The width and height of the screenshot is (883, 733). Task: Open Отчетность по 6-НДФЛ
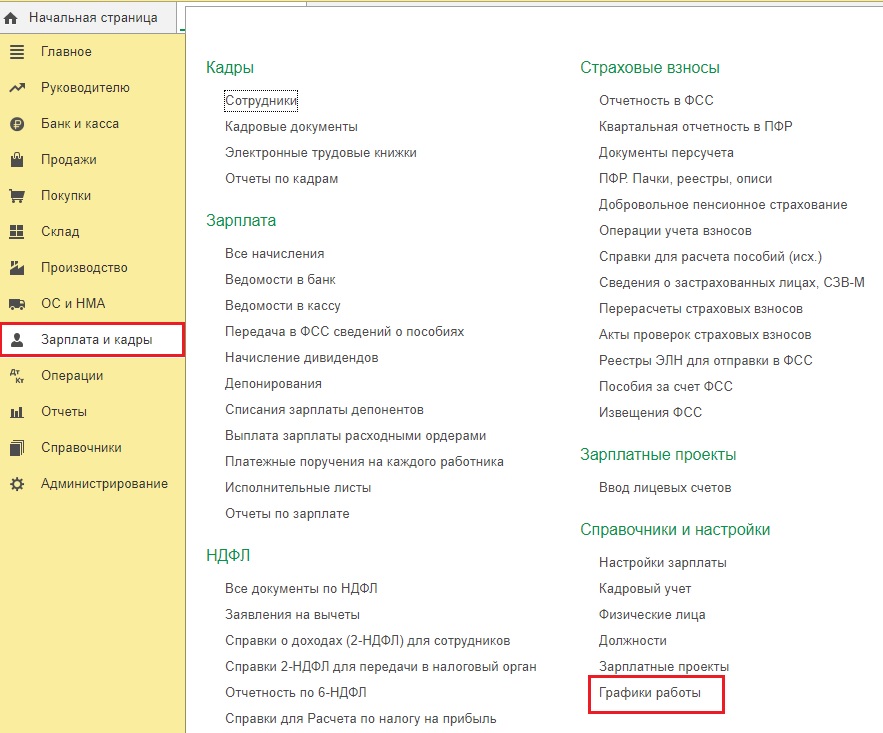(296, 692)
